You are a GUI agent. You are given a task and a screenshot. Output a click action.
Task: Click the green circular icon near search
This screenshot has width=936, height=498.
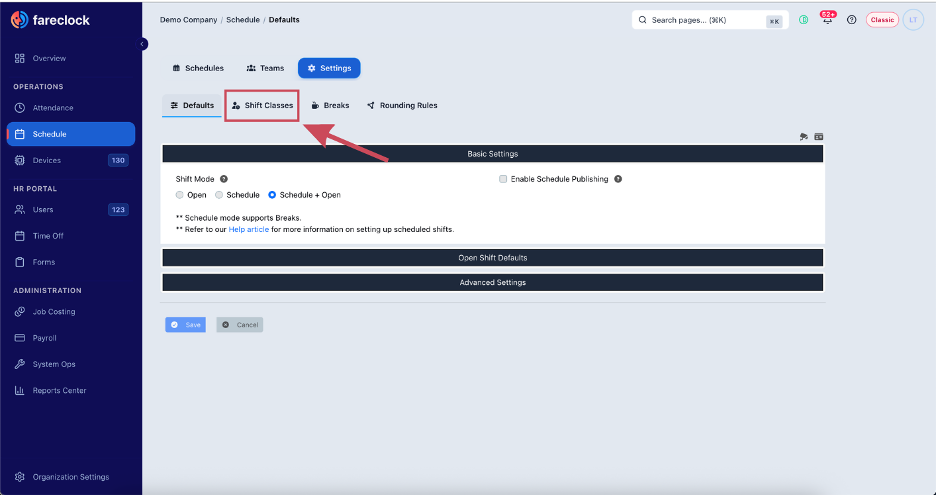[803, 20]
